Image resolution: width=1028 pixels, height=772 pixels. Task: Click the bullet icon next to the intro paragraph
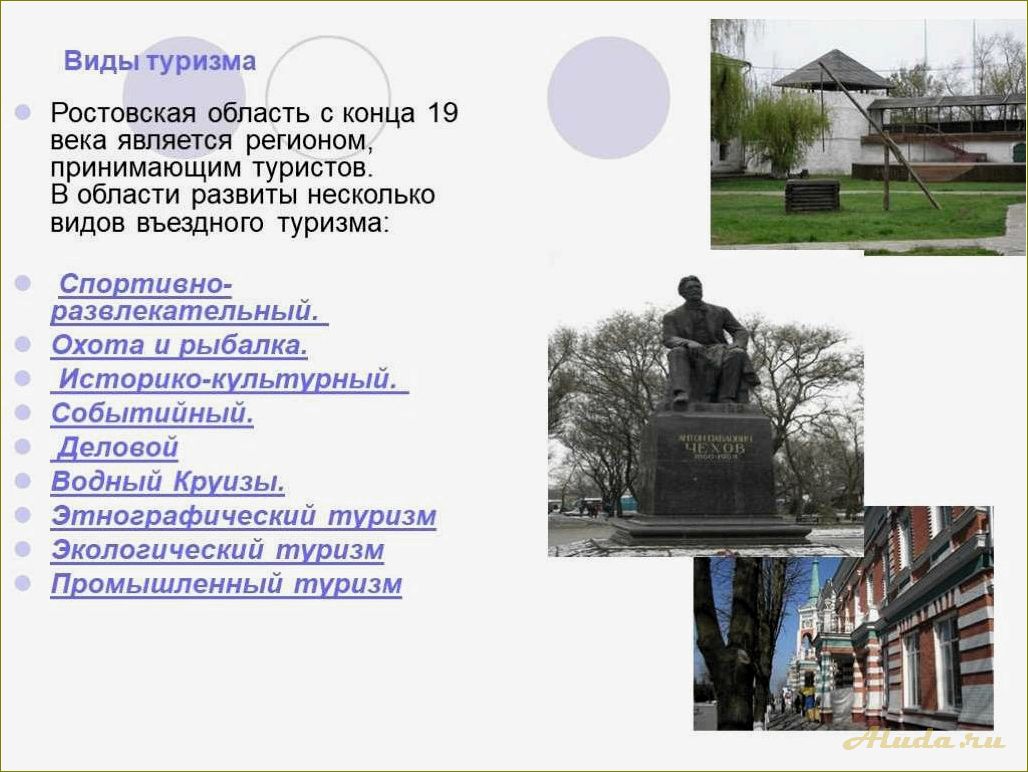click(22, 112)
